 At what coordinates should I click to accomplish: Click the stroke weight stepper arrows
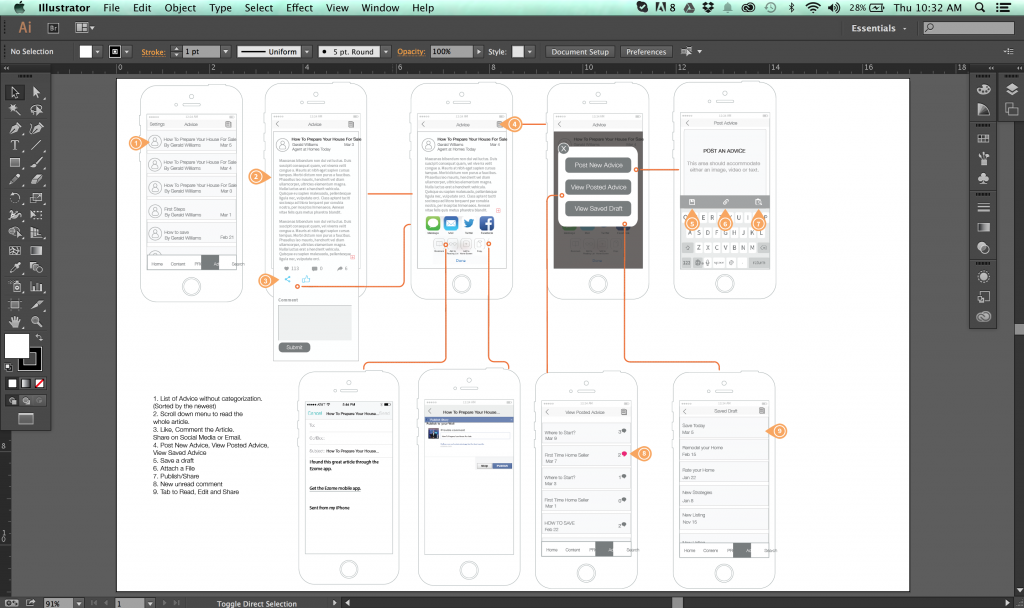point(176,52)
